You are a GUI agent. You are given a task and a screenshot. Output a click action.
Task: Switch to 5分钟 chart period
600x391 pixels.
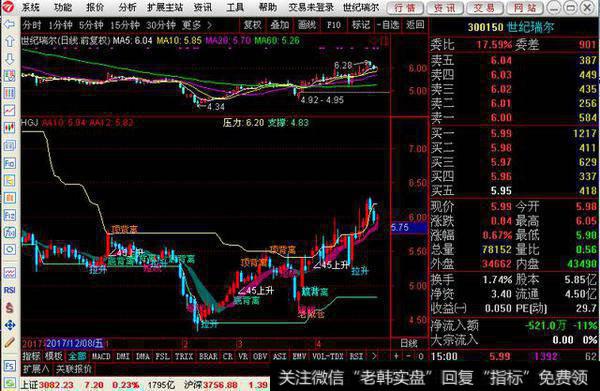click(x=91, y=25)
